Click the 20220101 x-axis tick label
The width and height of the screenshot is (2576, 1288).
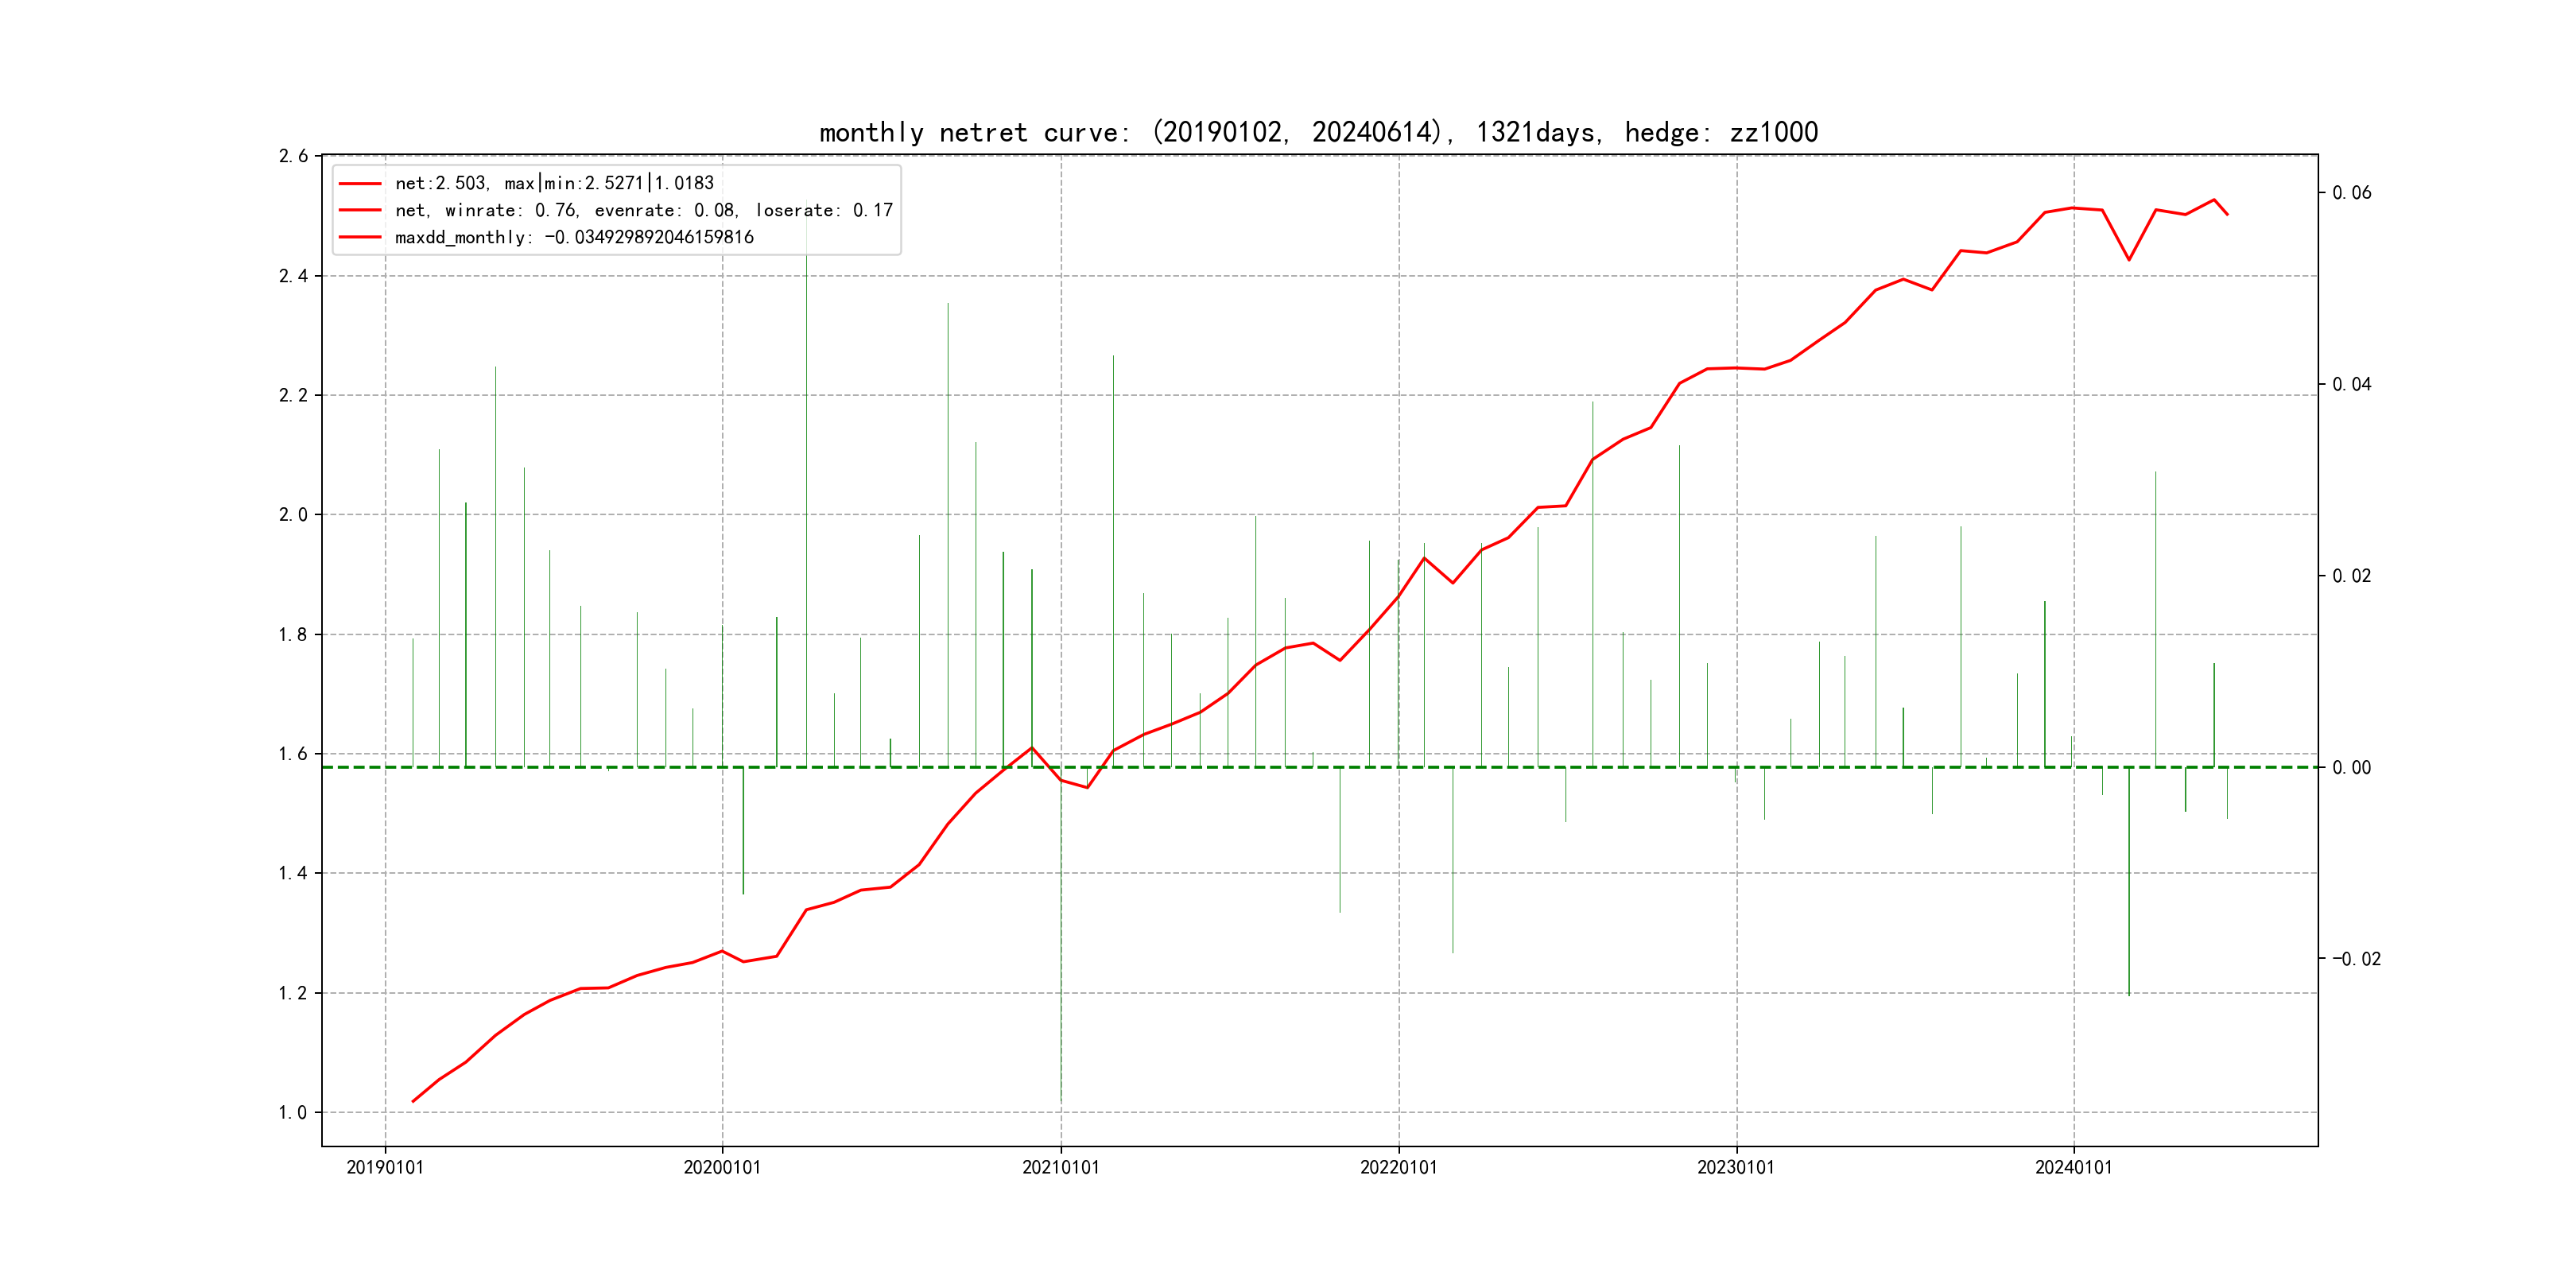[x=1398, y=1167]
